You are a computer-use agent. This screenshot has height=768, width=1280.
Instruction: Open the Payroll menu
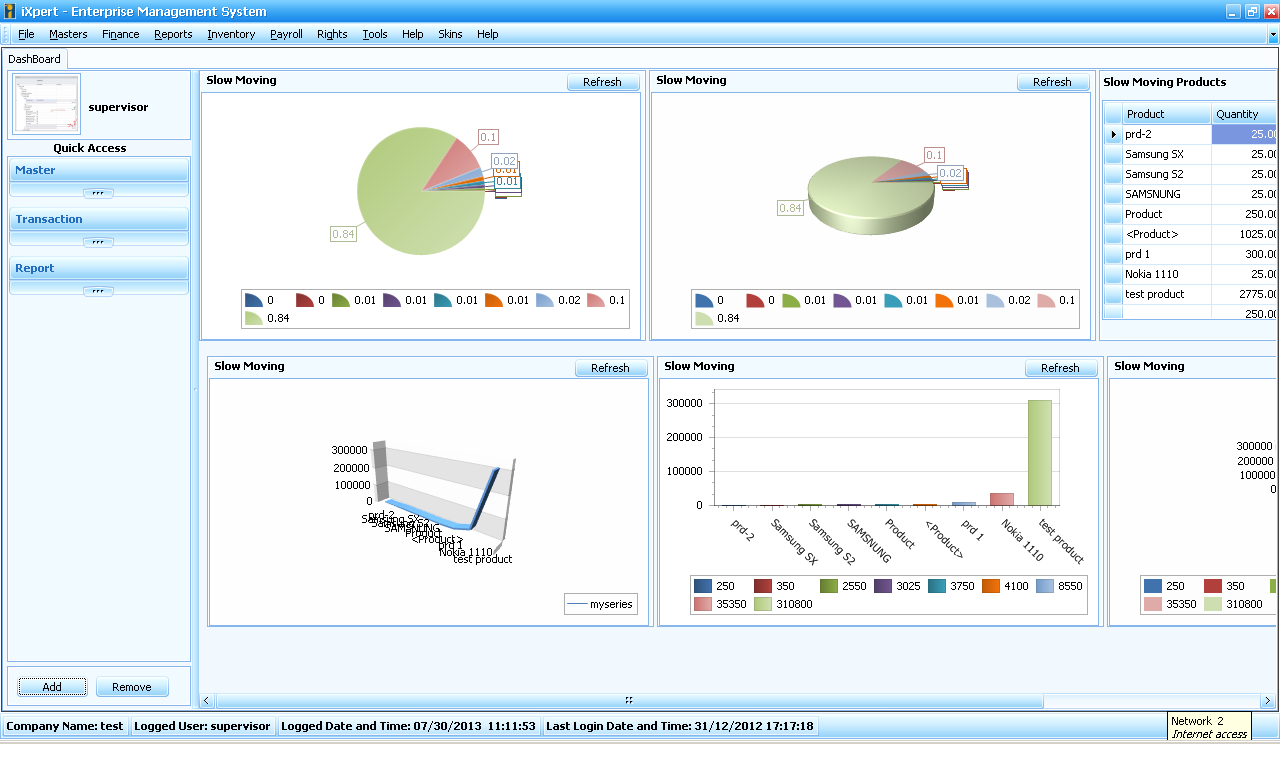click(x=286, y=34)
